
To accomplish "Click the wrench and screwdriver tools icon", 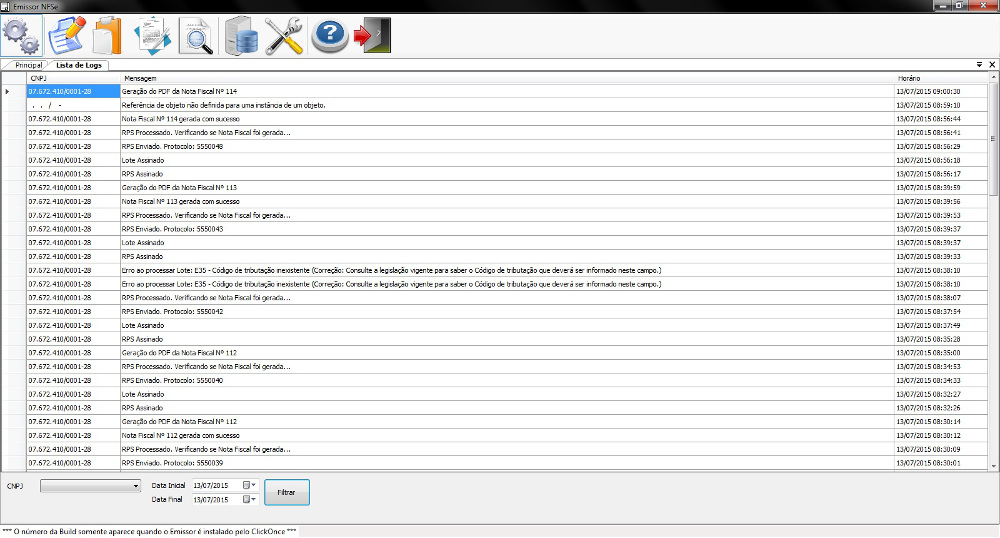I will [x=285, y=35].
